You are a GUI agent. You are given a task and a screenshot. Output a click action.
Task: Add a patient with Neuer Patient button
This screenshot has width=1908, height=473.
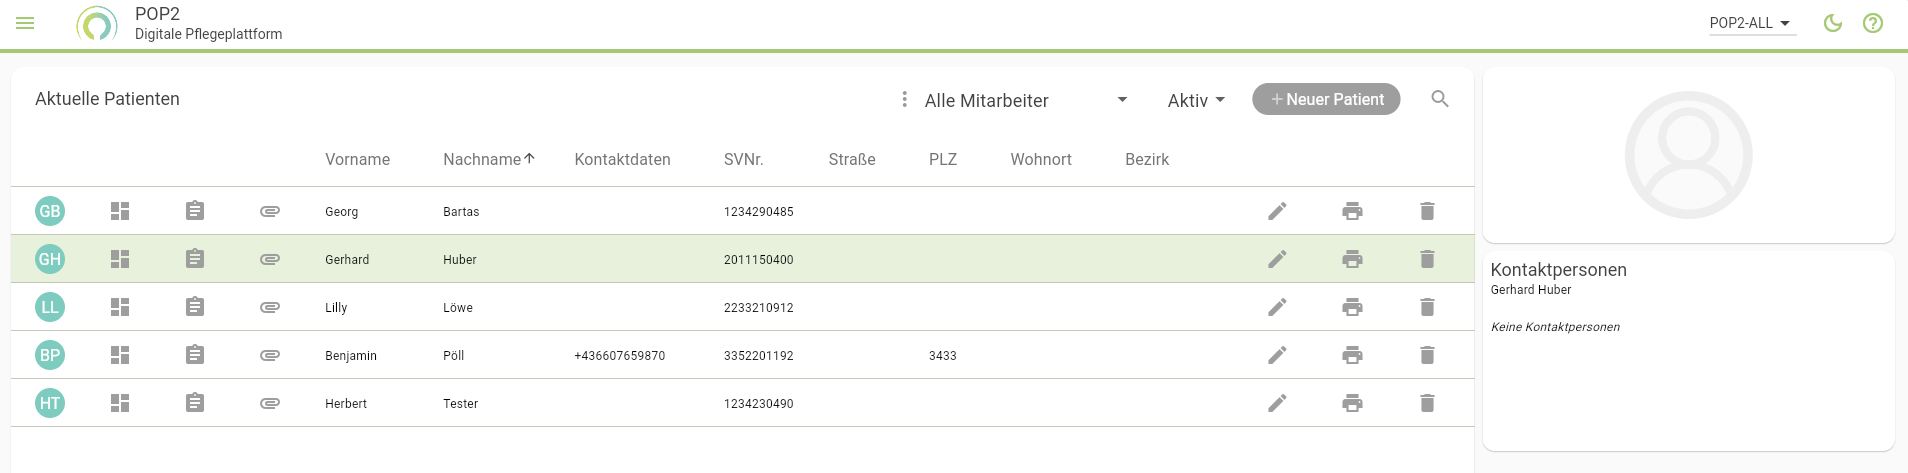coord(1326,99)
